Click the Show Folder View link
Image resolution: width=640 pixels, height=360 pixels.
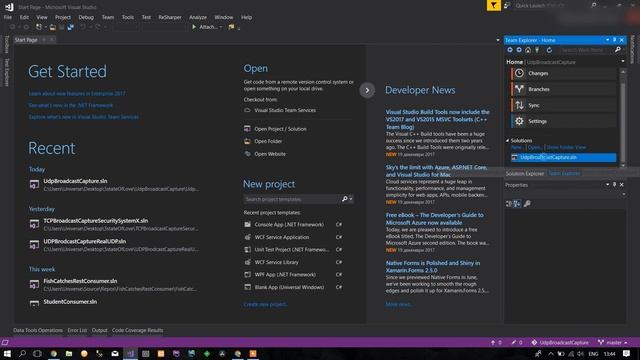pos(566,147)
